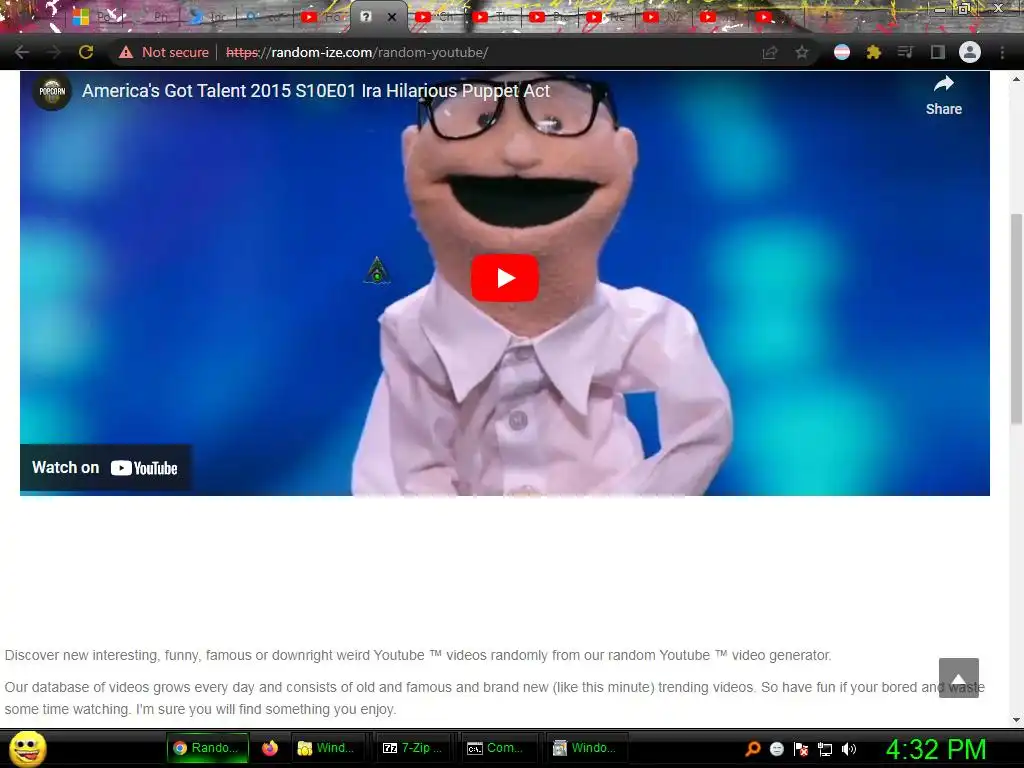Open the striped flag extension icon
Screen dimensions: 1024x768
pos(842,52)
